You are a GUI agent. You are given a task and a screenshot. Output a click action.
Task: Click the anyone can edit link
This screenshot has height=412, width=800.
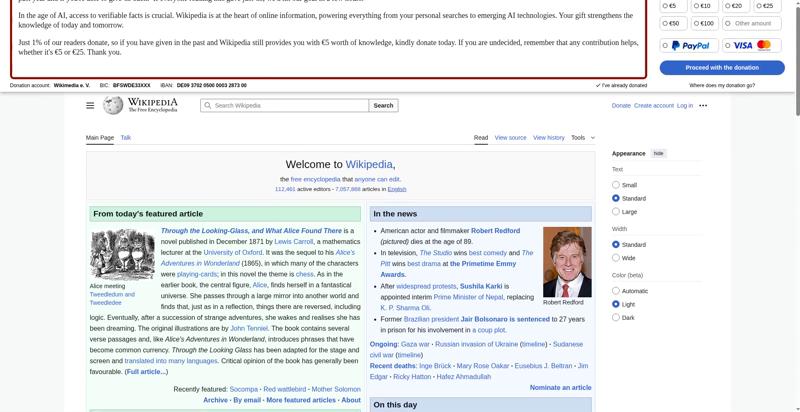(x=377, y=179)
